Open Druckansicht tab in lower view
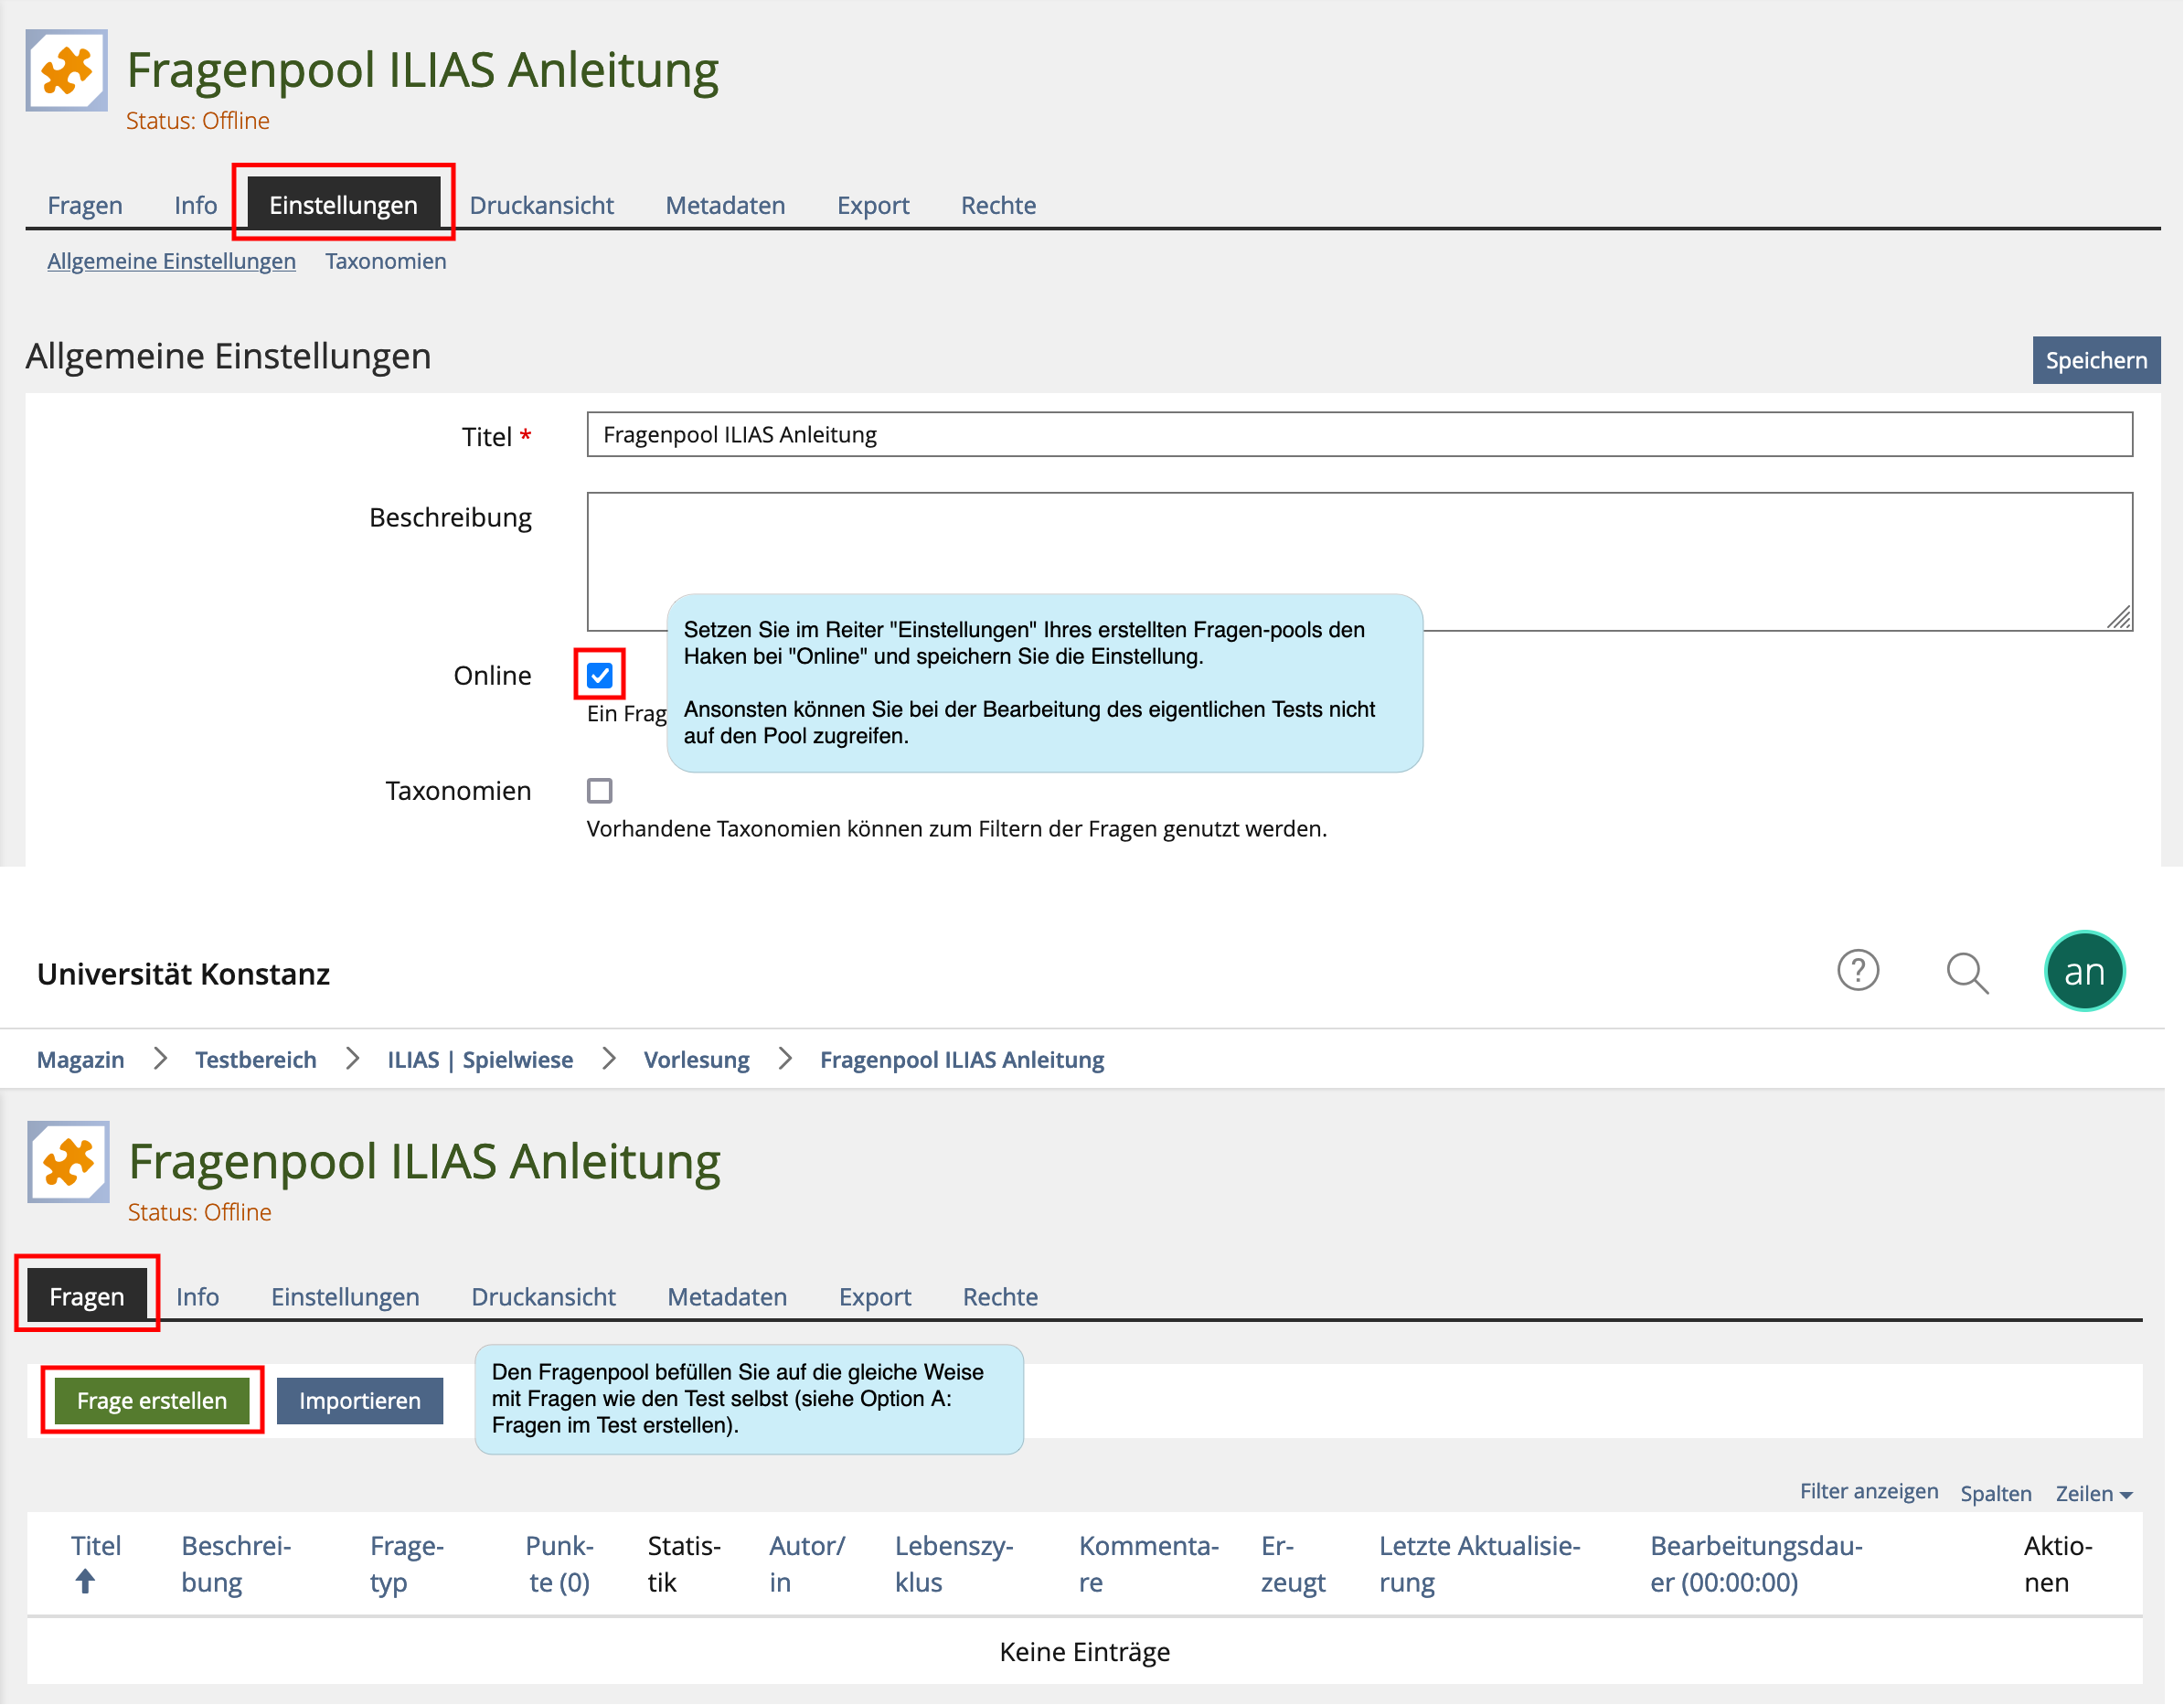 click(544, 1297)
